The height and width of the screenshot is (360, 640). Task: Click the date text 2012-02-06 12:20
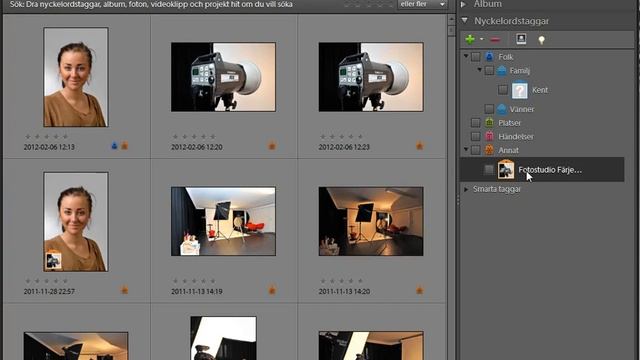click(x=197, y=147)
